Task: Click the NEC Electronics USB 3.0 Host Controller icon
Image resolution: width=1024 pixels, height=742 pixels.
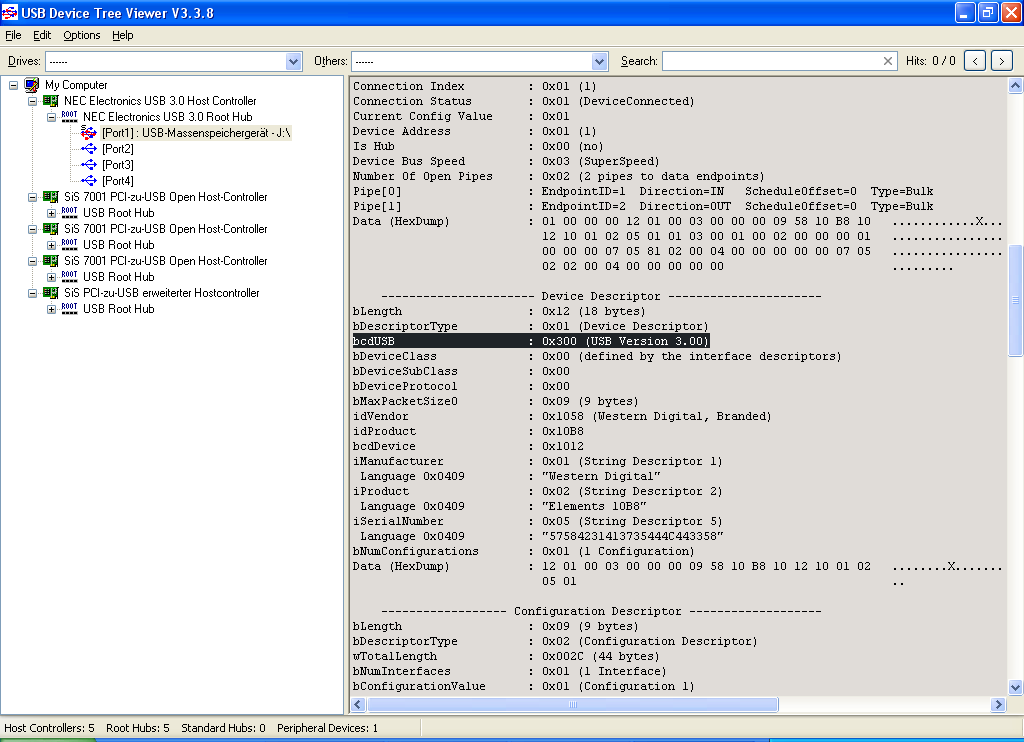Action: click(50, 101)
